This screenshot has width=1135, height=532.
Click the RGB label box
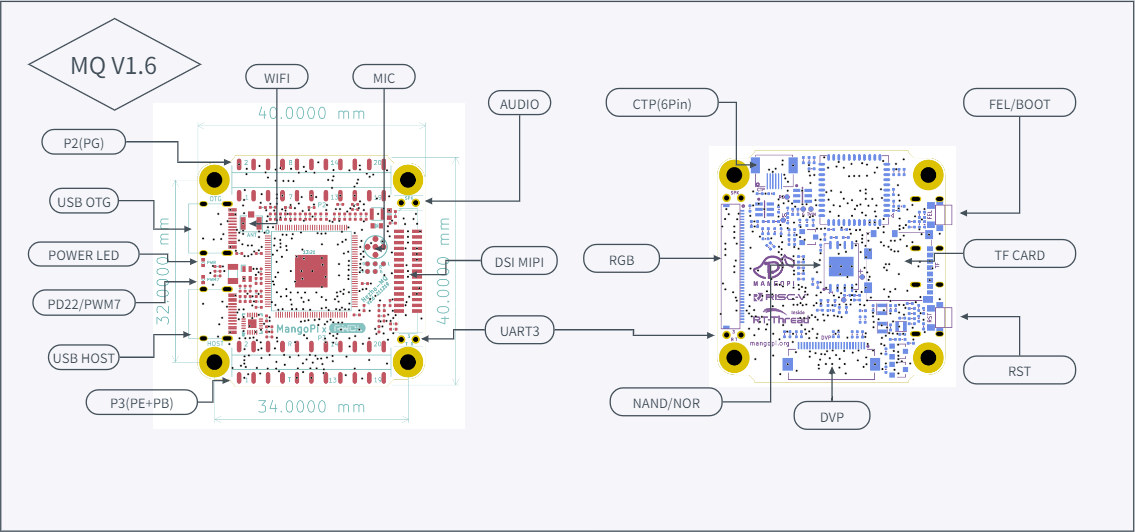tap(621, 258)
